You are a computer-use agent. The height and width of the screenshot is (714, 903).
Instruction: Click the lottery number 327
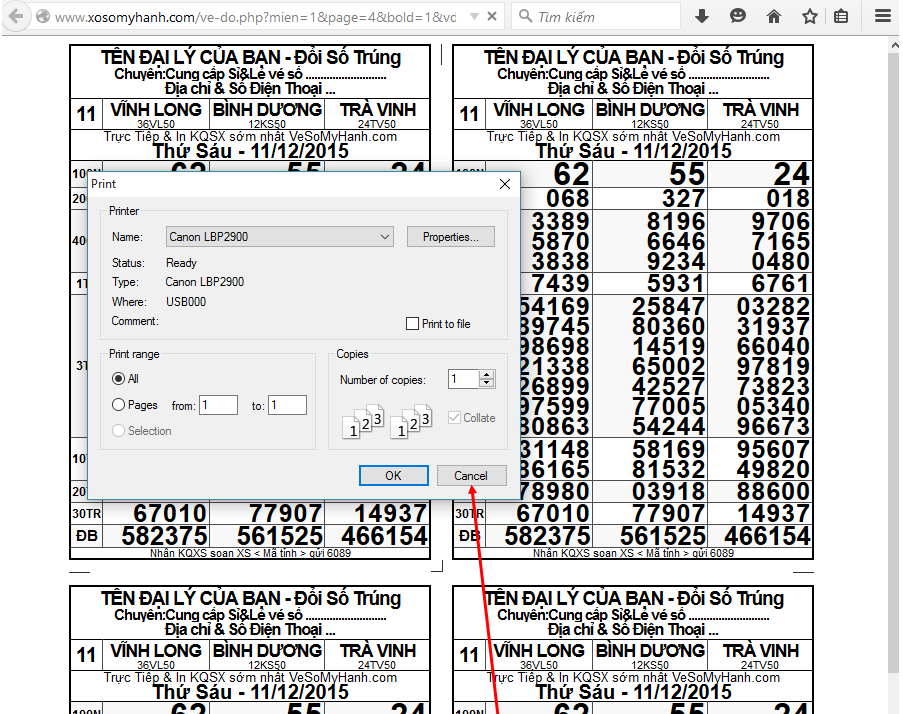click(x=684, y=199)
